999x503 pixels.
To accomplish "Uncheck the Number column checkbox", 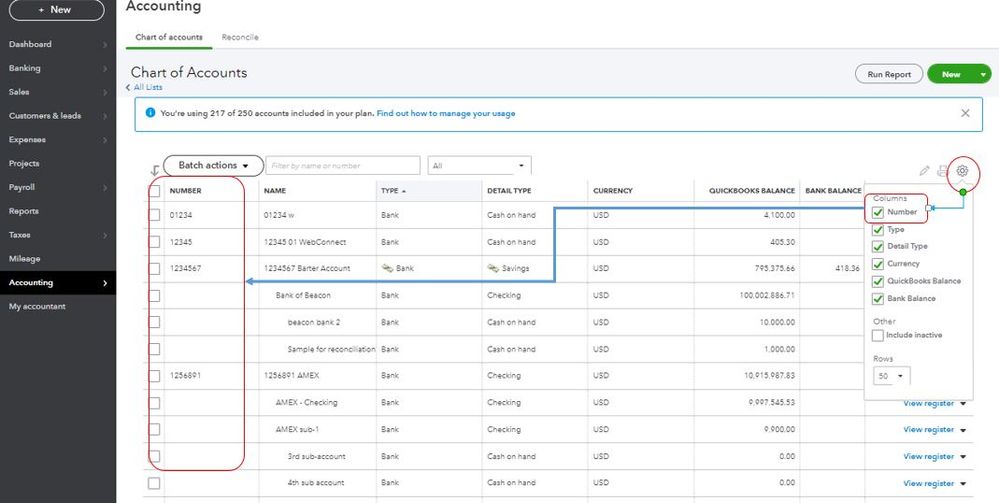I will click(878, 212).
